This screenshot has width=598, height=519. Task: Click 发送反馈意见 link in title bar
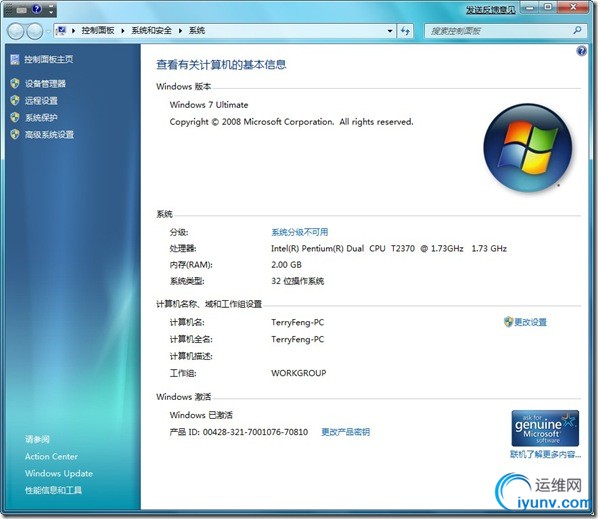(490, 10)
